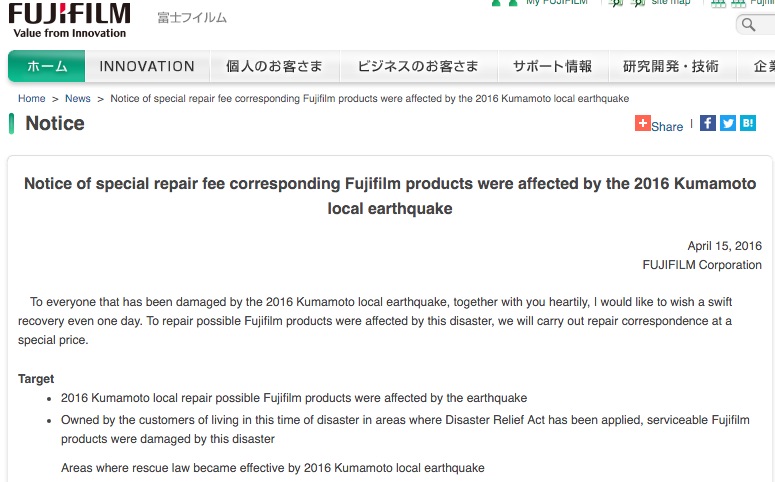Open the 個人のお客さま menu

pyautogui.click(x=275, y=66)
